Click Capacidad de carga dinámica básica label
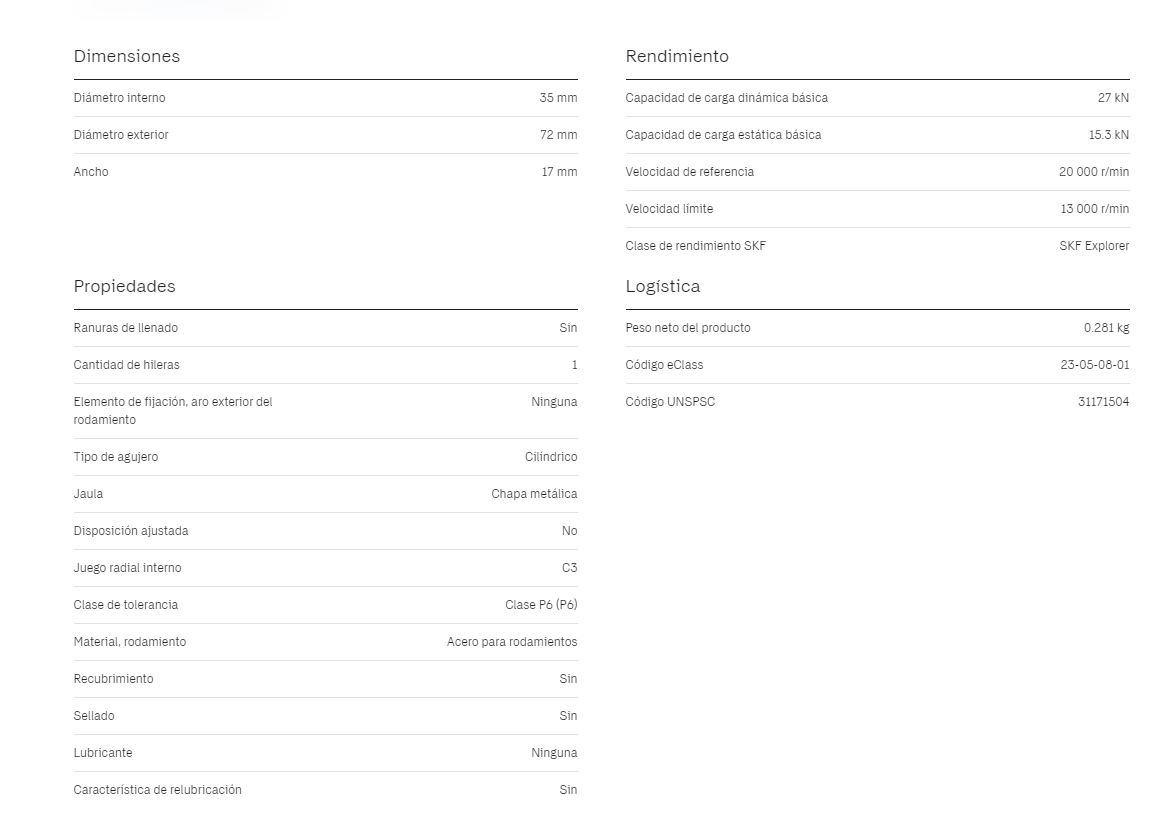Screen dimensions: 1160x834 [726, 98]
